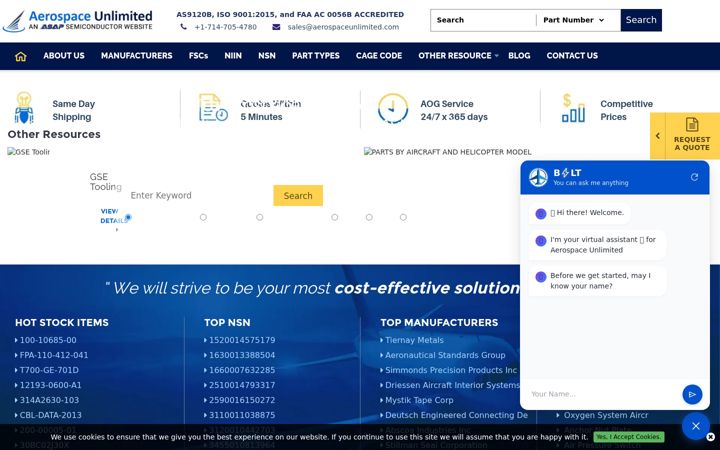Open the FSCs menu item

click(x=198, y=56)
